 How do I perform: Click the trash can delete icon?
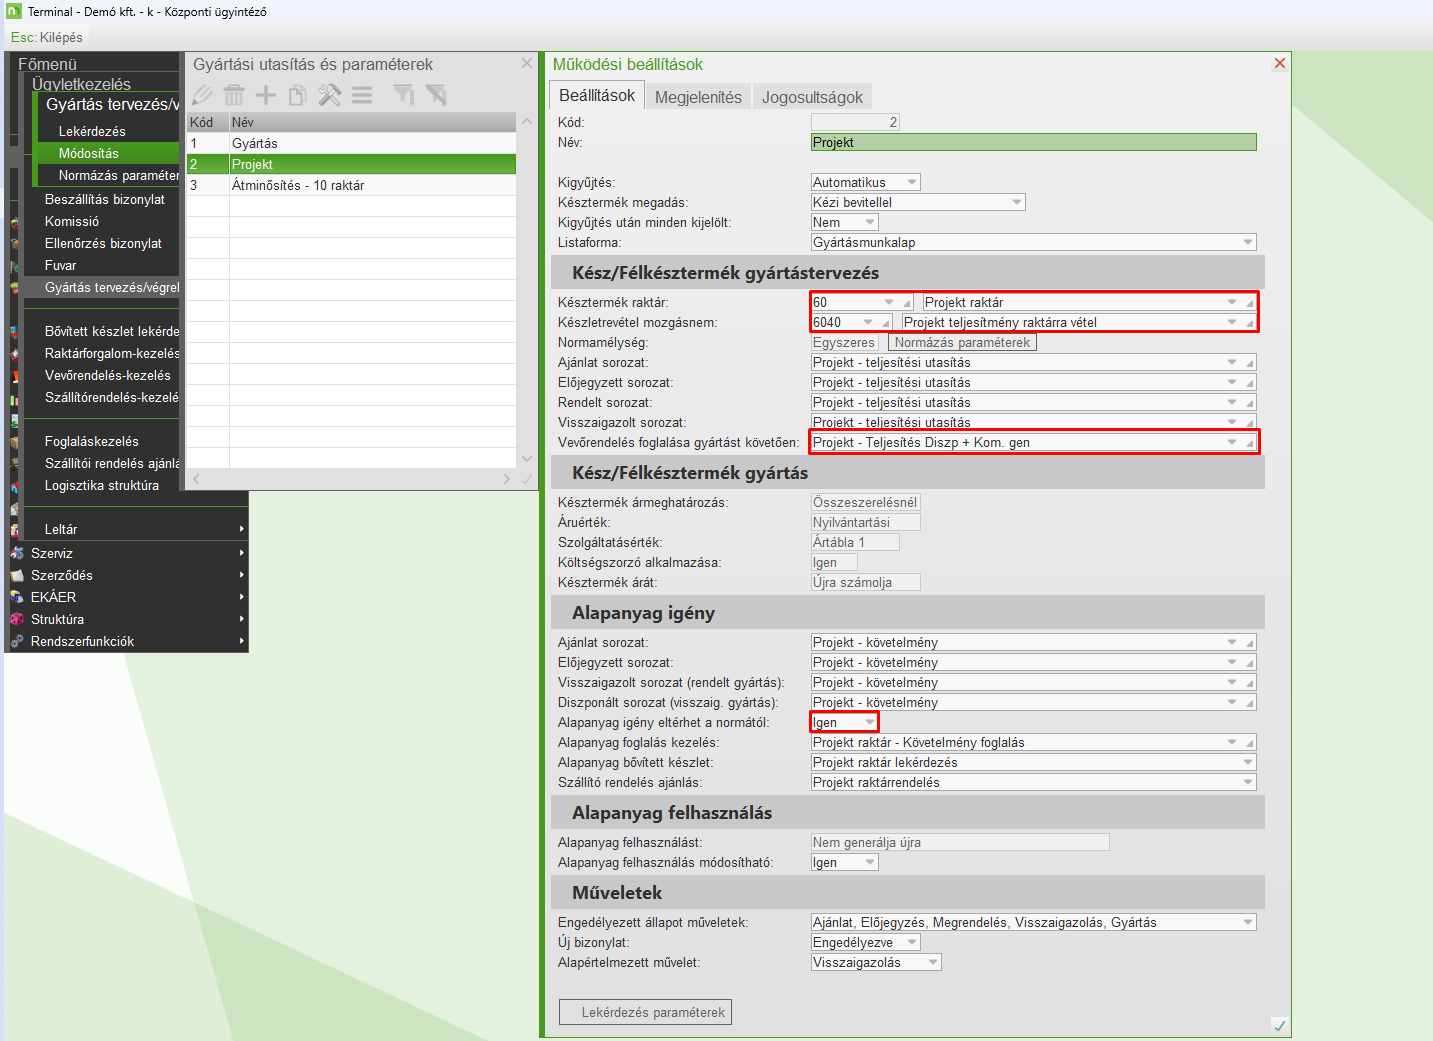click(x=234, y=95)
